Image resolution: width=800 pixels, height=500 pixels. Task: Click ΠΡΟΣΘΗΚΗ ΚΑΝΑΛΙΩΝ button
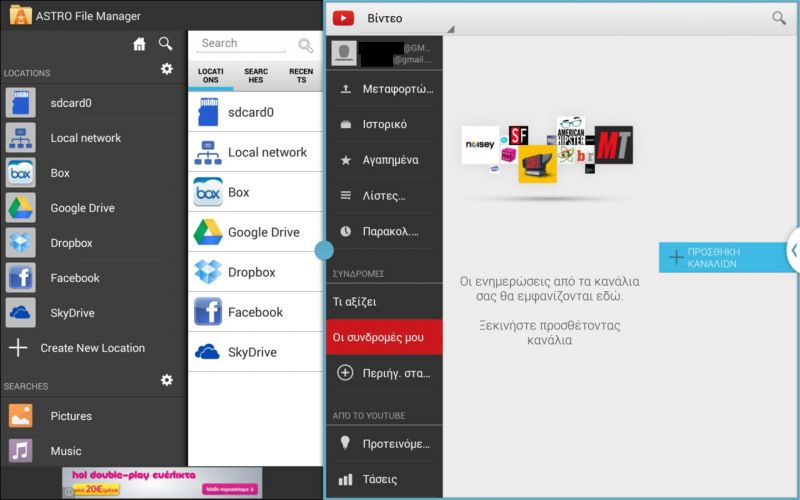pos(723,258)
